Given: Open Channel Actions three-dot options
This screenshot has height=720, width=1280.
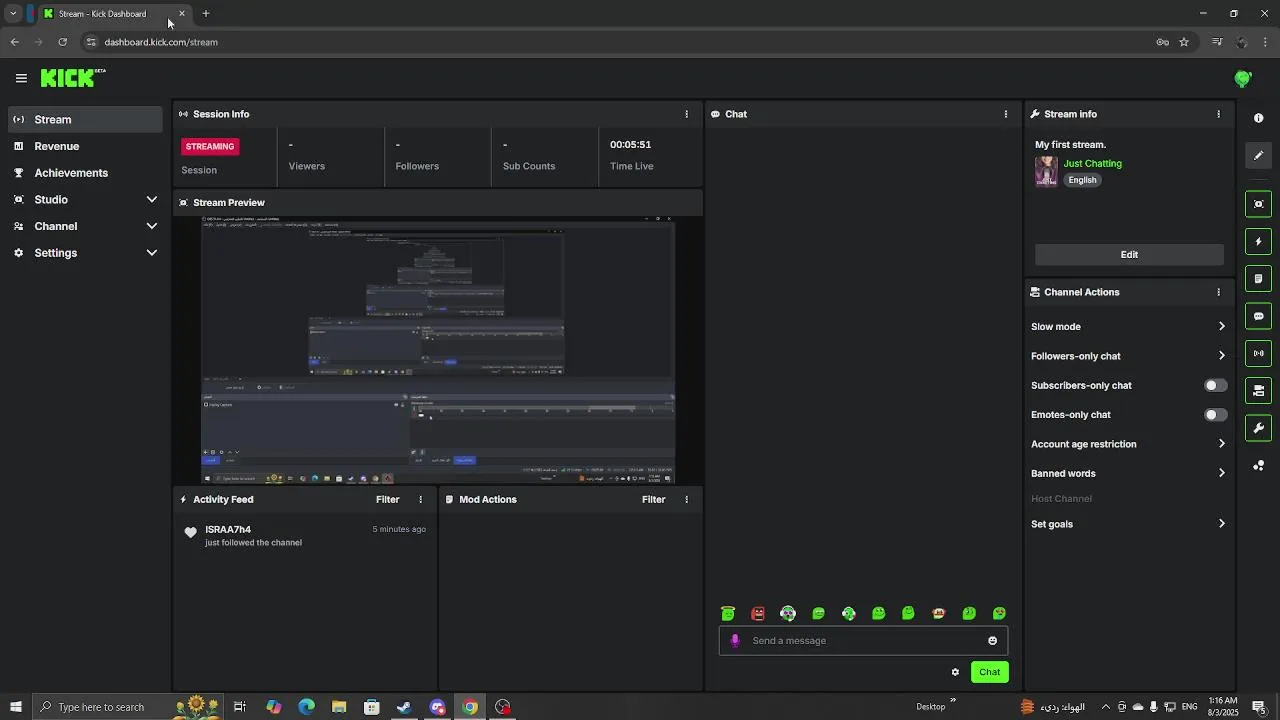Looking at the screenshot, I should (1218, 292).
